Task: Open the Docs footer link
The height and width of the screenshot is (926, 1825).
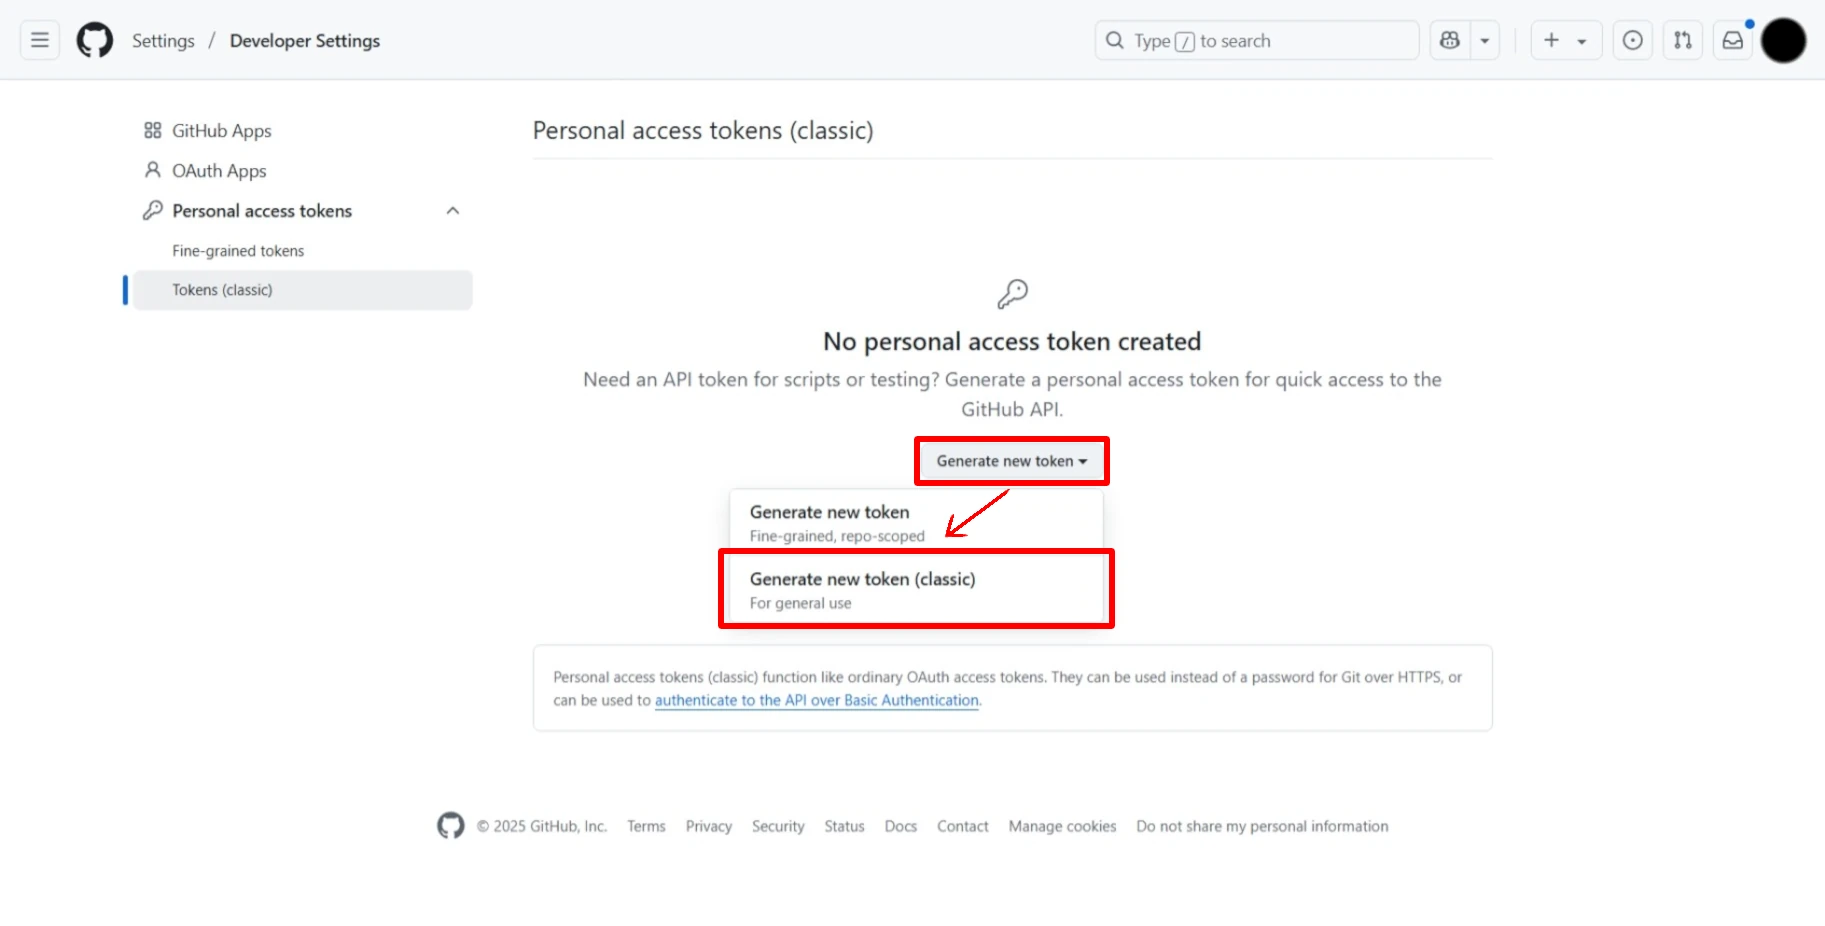Action: coord(900,826)
